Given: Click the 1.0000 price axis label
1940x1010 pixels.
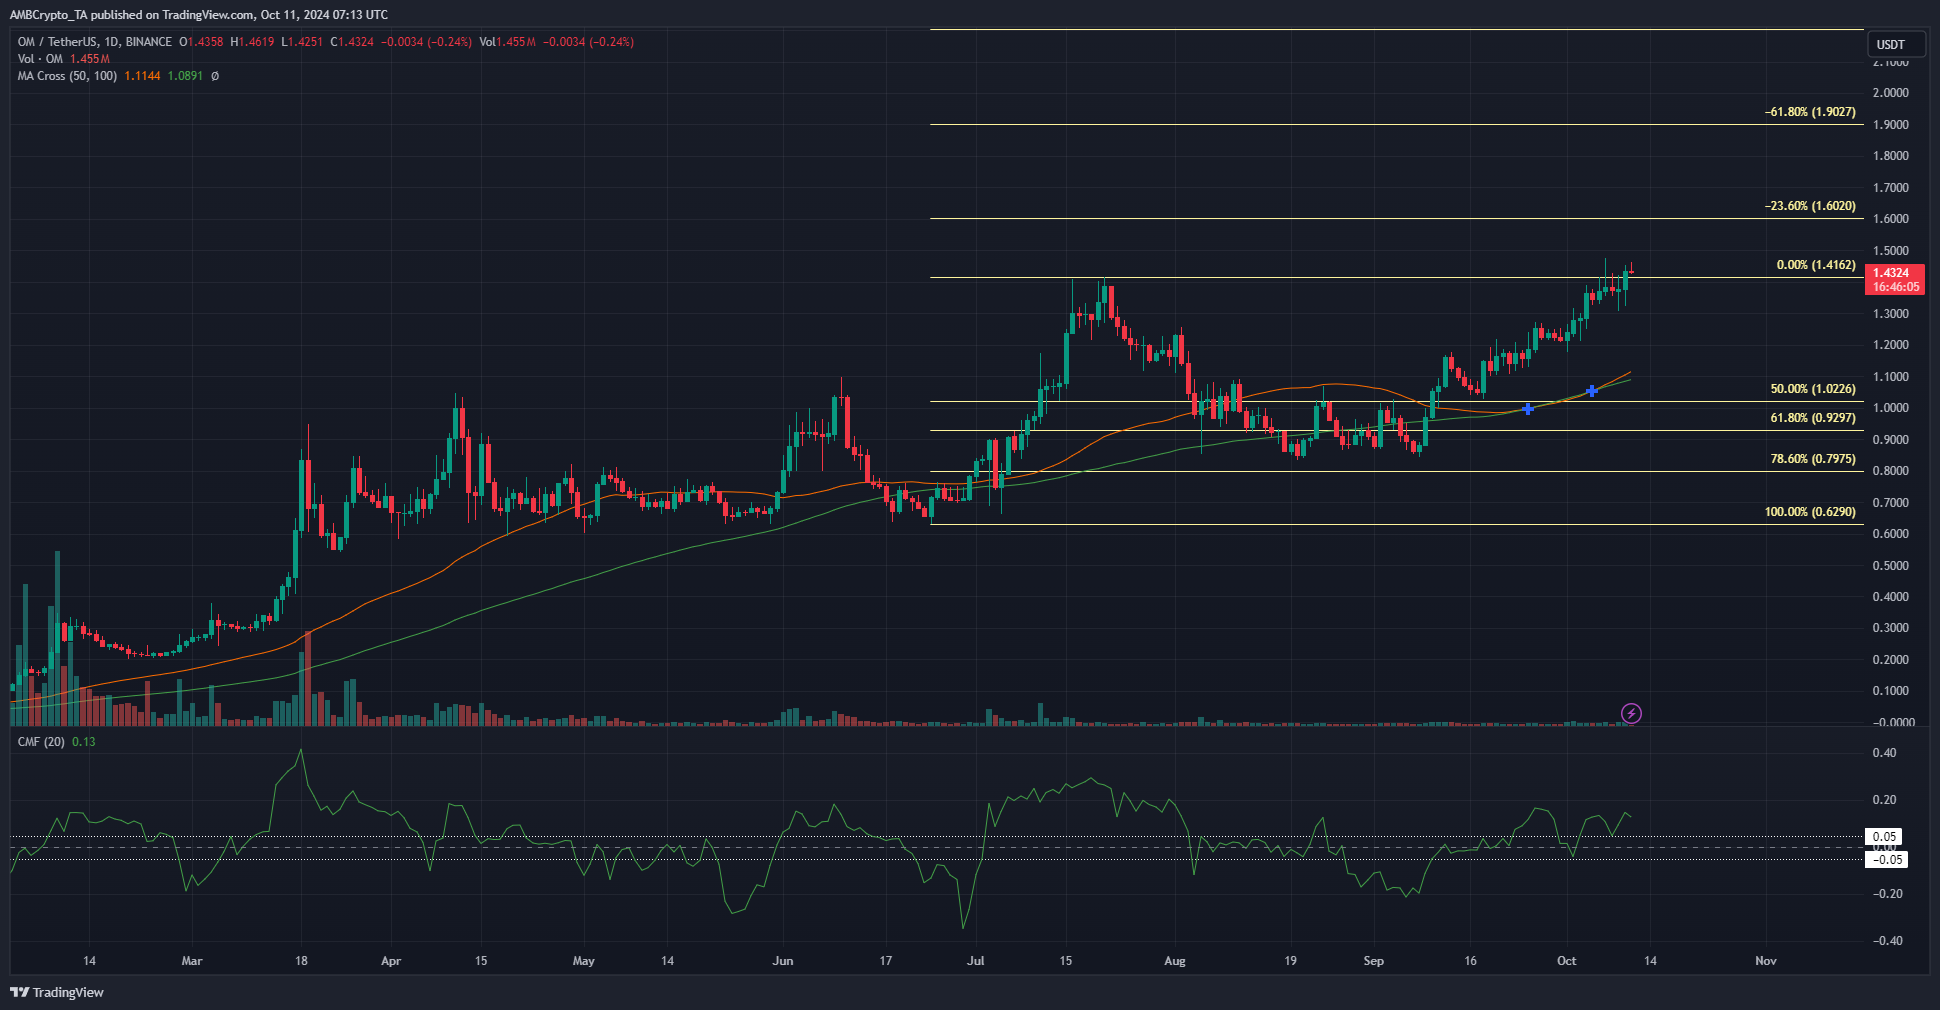Looking at the screenshot, I should pyautogui.click(x=1890, y=408).
